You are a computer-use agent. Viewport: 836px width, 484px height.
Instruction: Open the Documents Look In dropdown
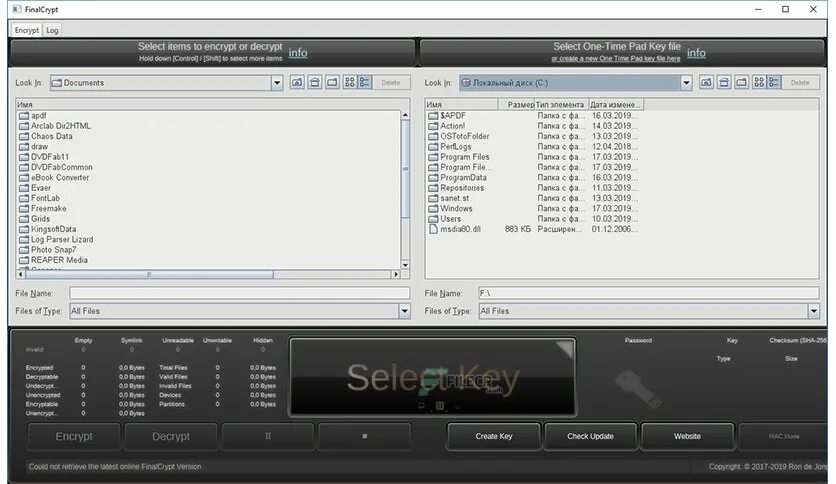[277, 83]
